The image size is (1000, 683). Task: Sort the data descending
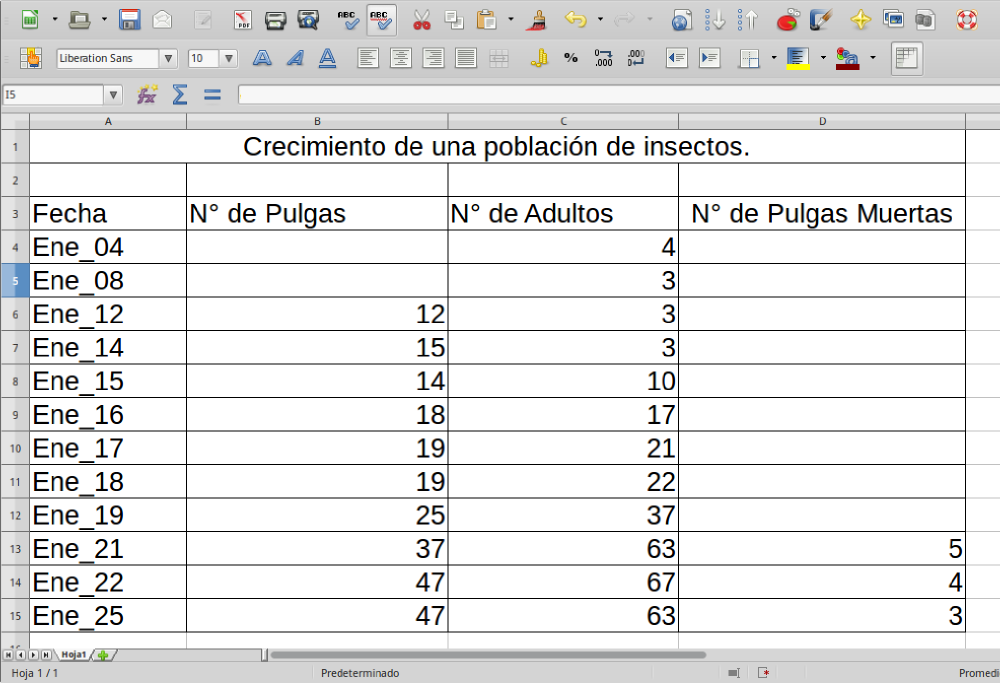747,20
